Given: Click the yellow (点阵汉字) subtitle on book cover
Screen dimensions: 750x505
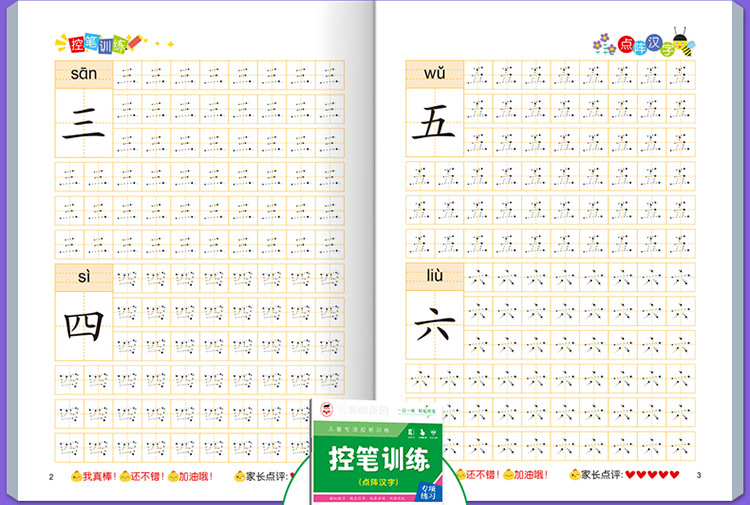Looking at the screenshot, I should pyautogui.click(x=379, y=483).
